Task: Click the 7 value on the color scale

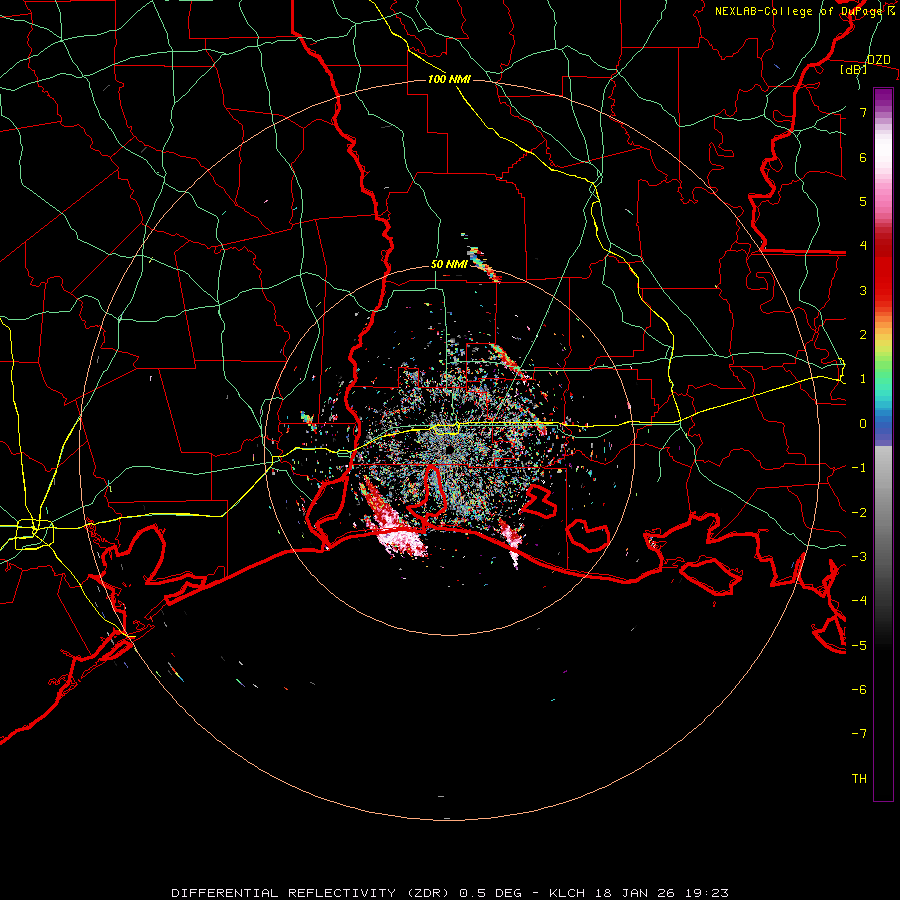Action: click(x=863, y=112)
